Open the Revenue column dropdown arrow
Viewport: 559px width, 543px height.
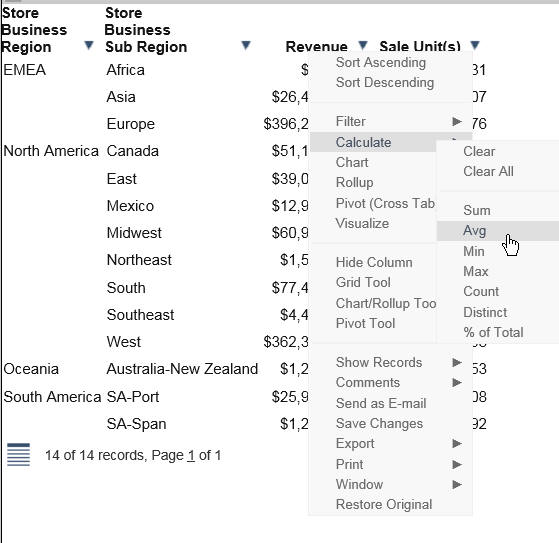point(363,45)
